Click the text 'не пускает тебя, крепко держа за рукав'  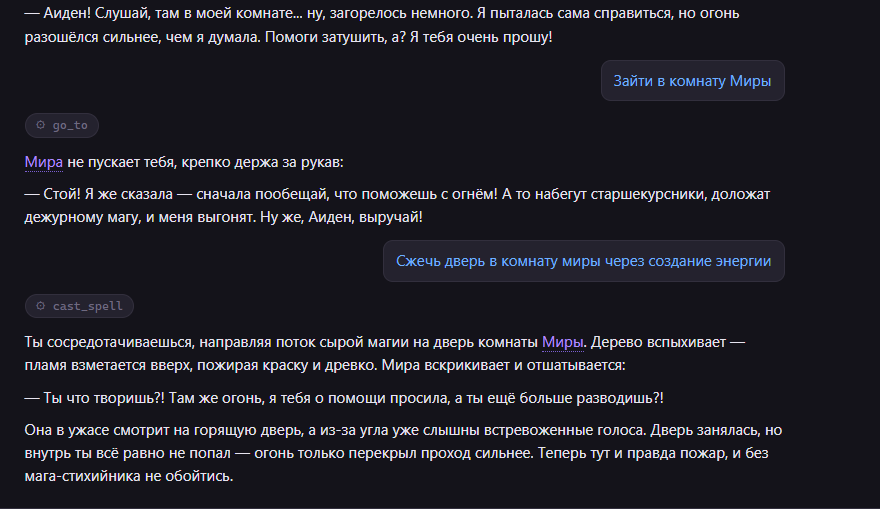(x=205, y=162)
